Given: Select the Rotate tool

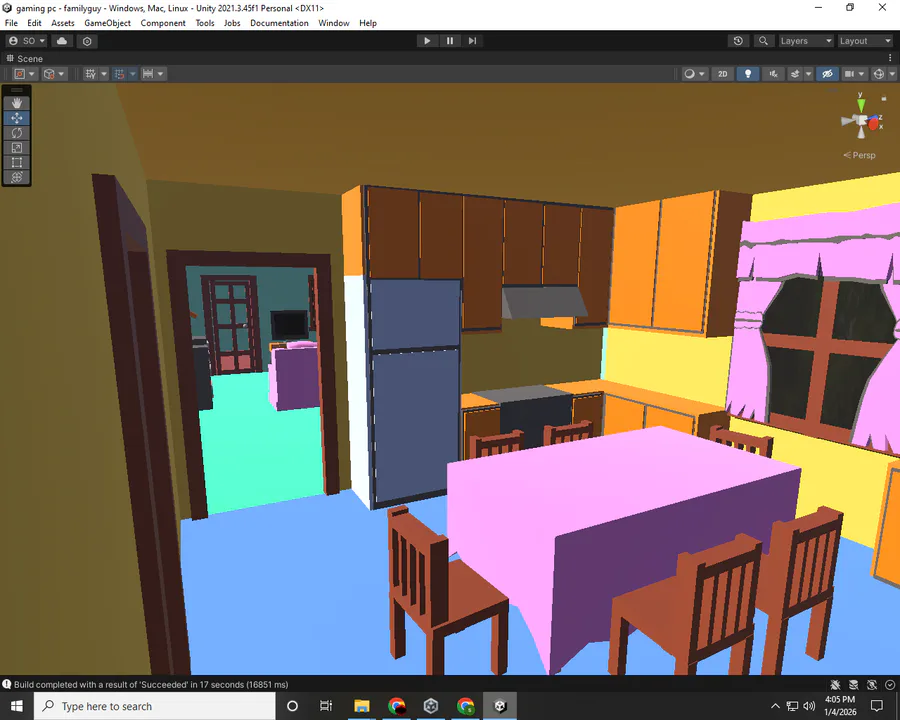Looking at the screenshot, I should 17,133.
